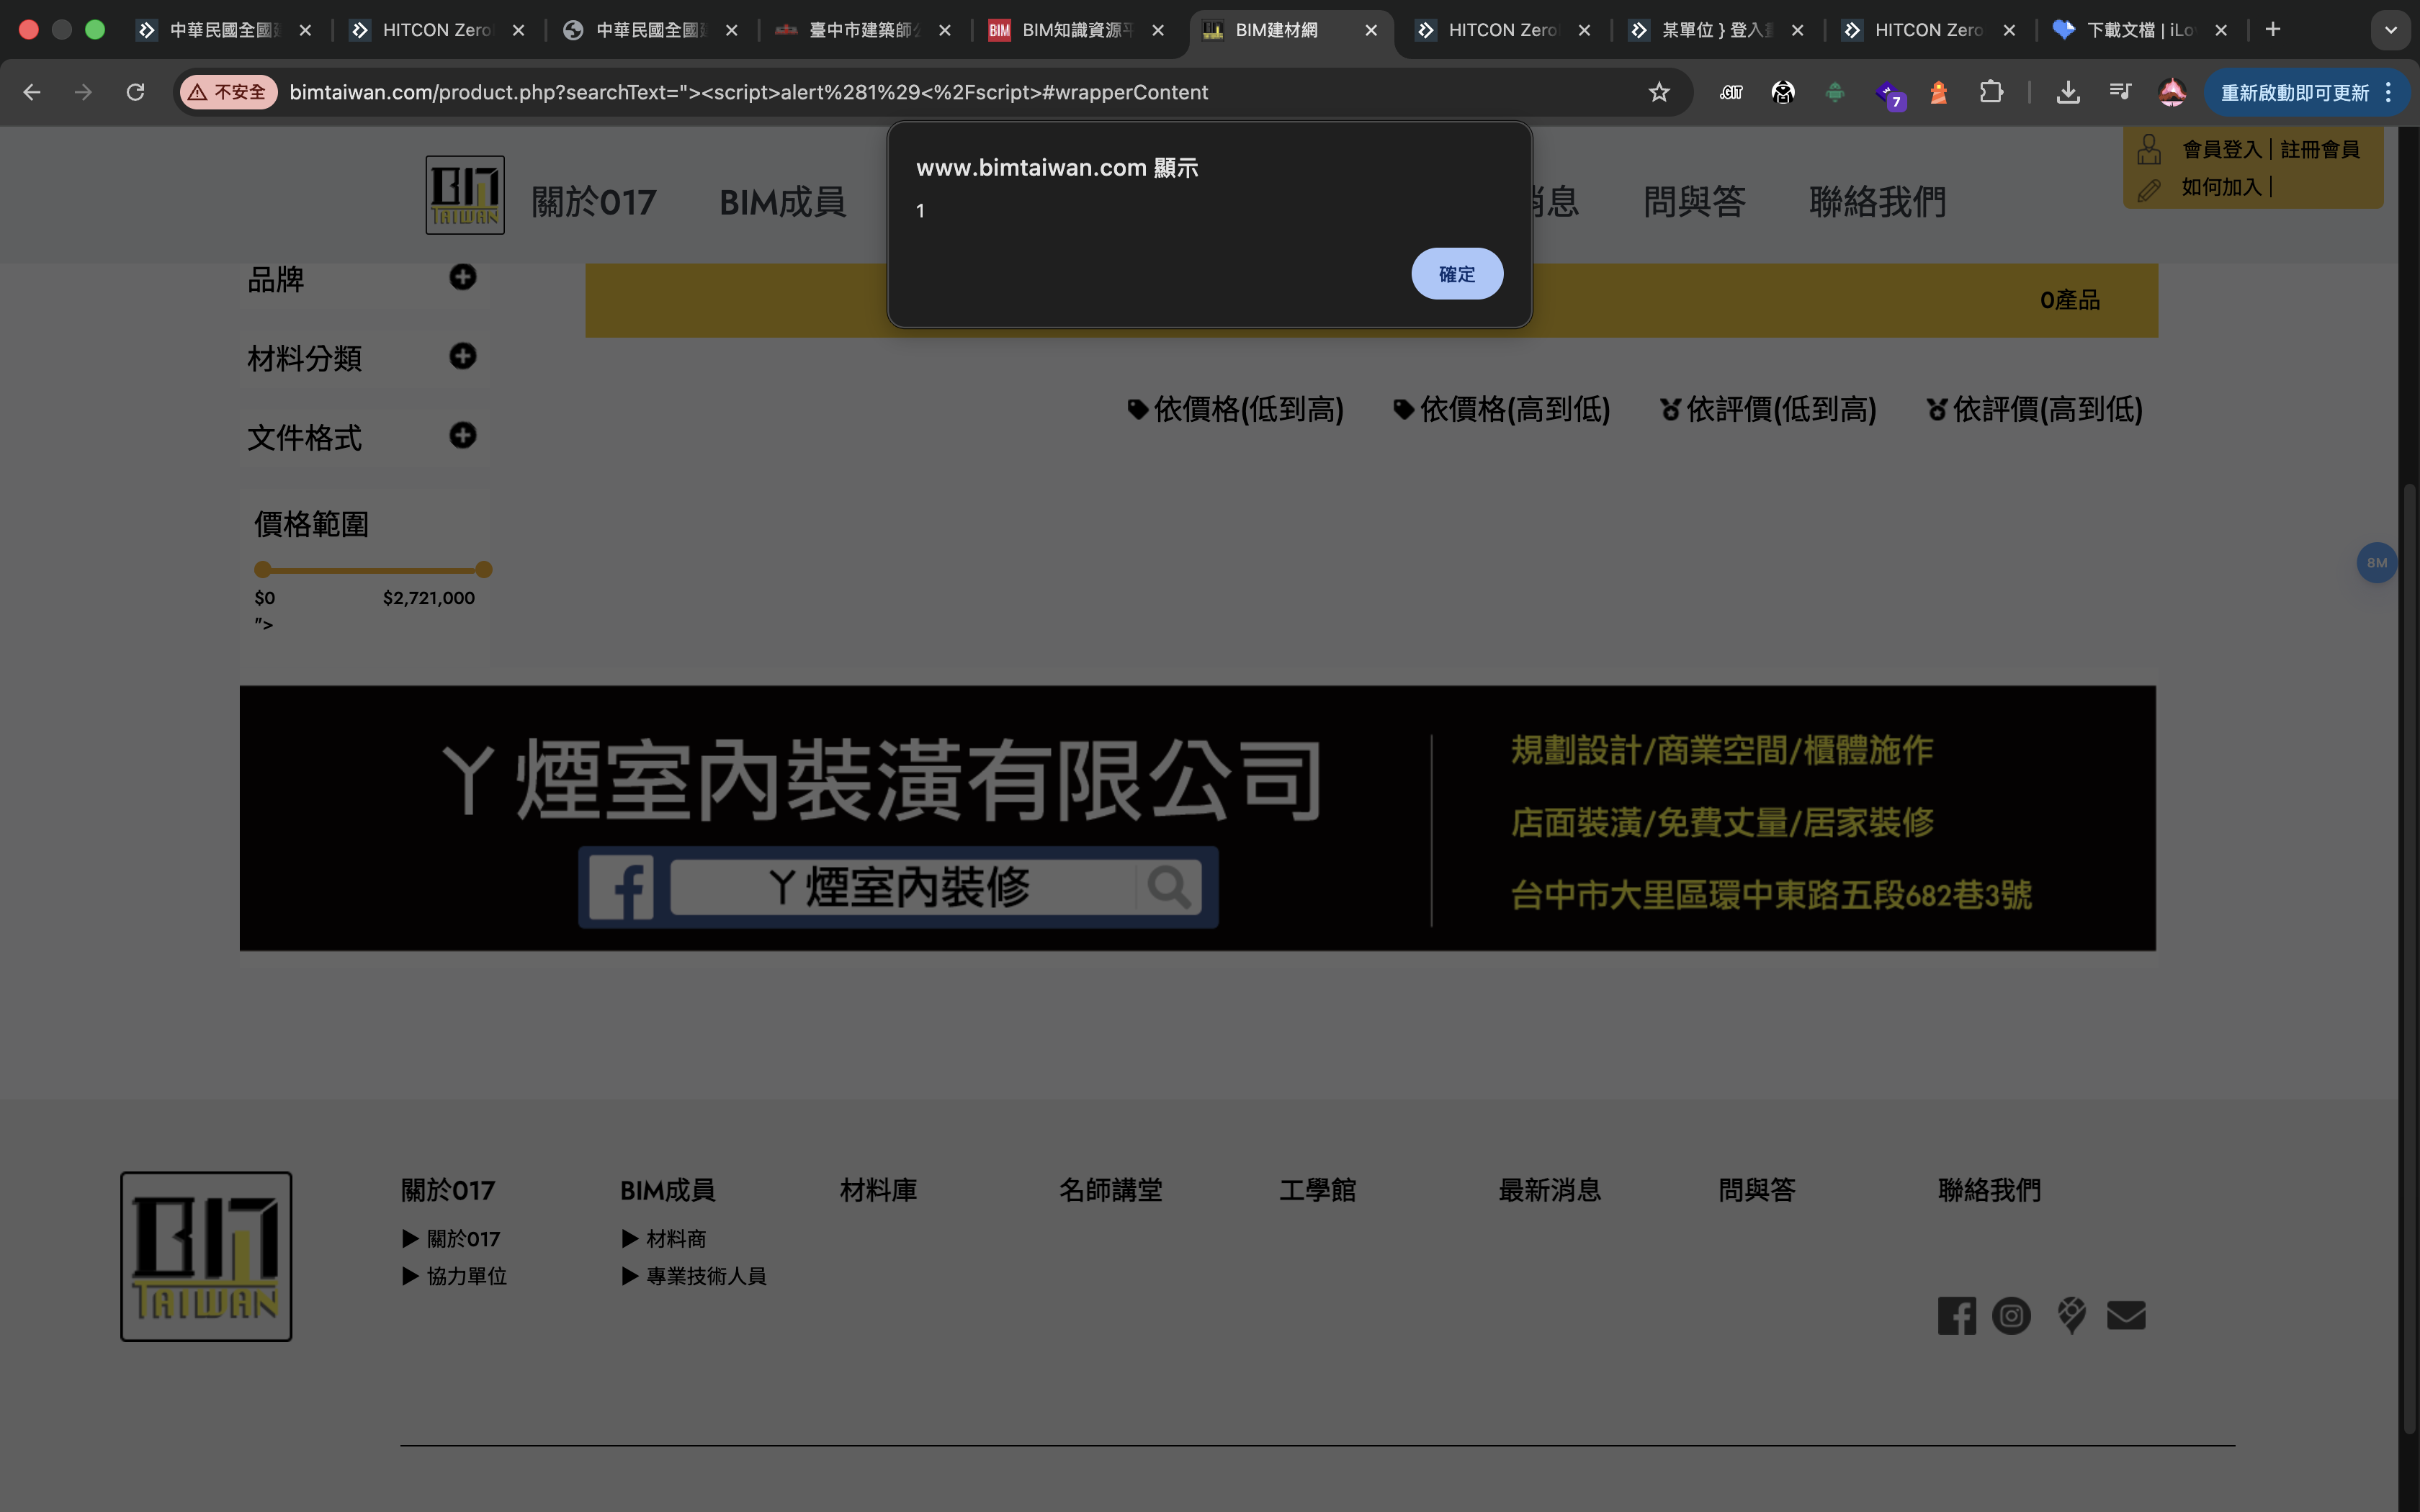Open the BIM成員 header menu
2420x1512 pixels.
(783, 202)
